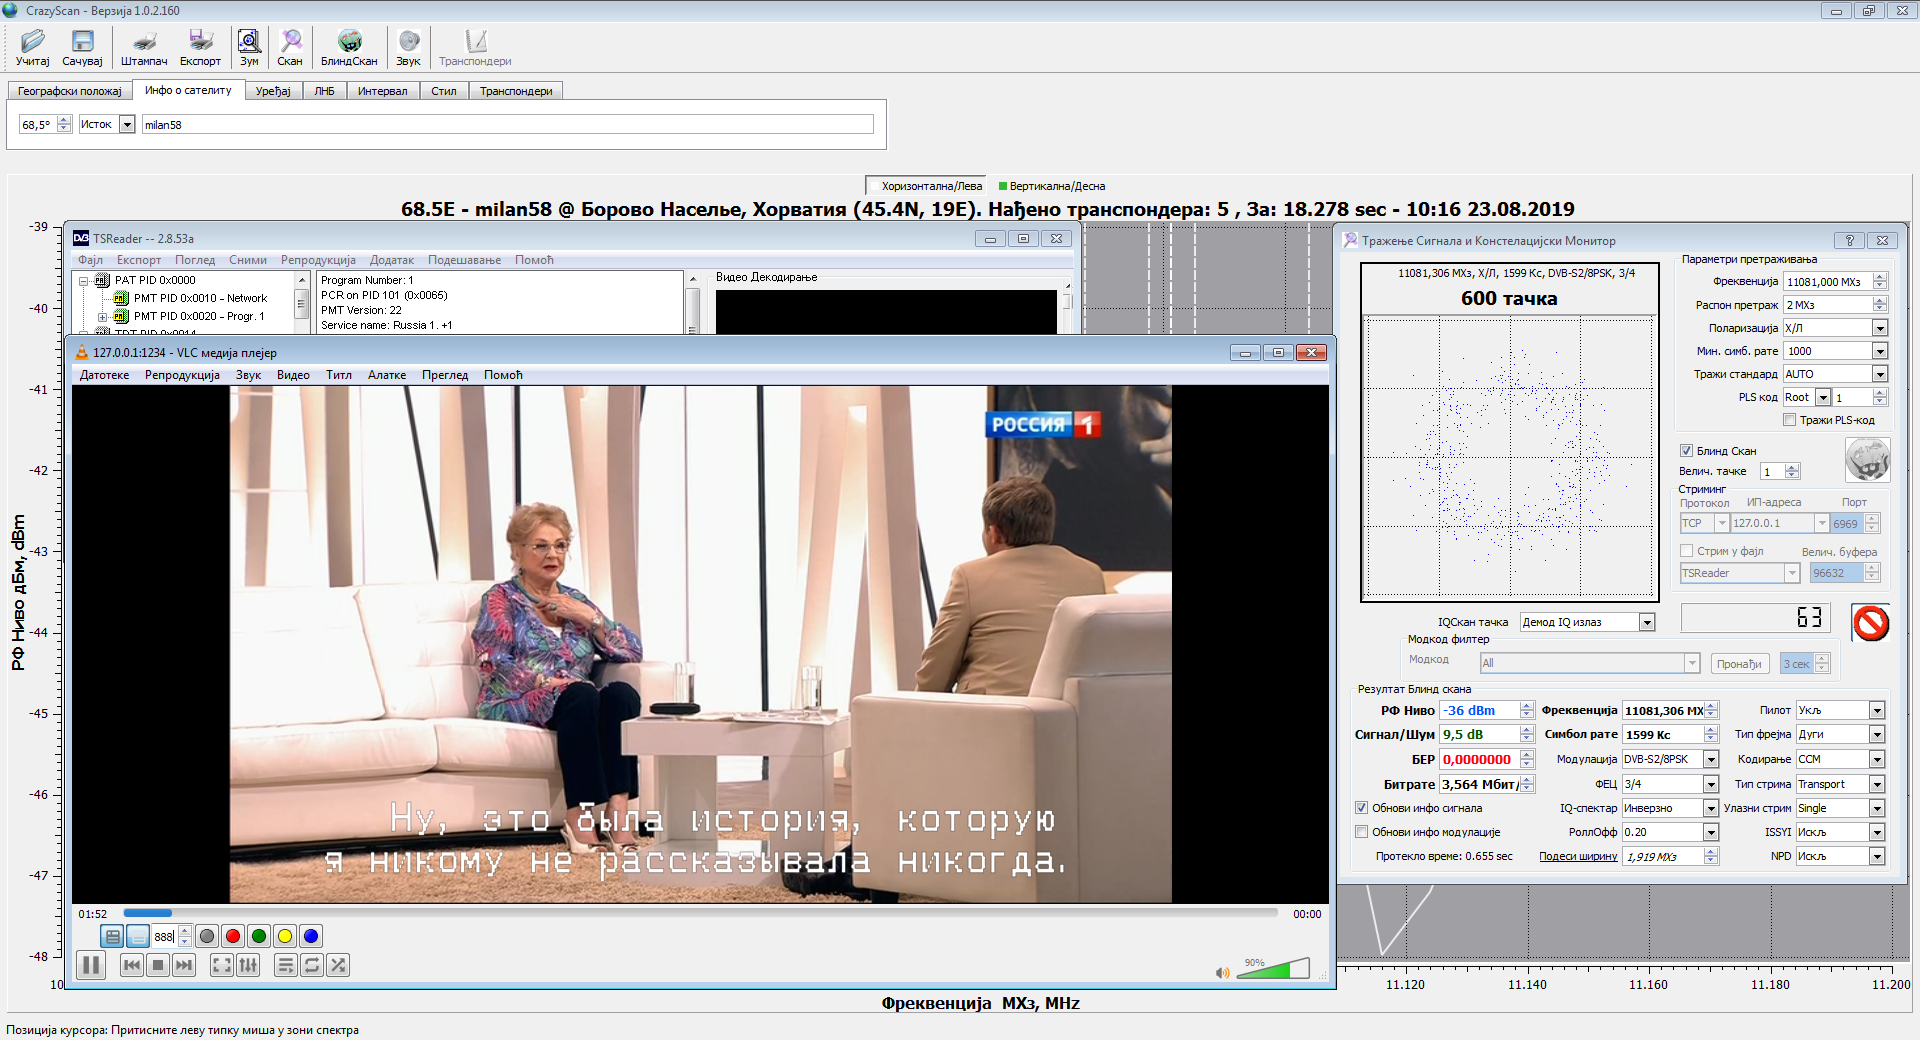Click the VLC seek progress bar
This screenshot has height=1040, width=1920.
tap(700, 913)
